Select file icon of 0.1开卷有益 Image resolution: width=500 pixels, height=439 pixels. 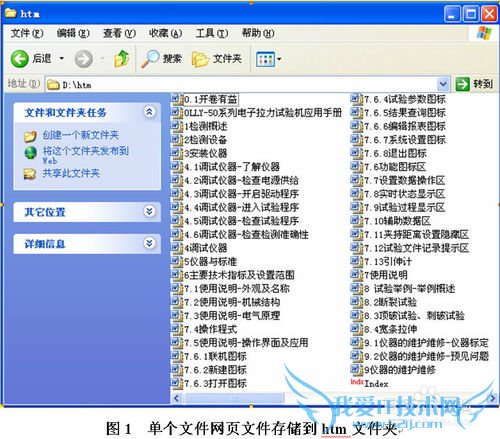(176, 99)
